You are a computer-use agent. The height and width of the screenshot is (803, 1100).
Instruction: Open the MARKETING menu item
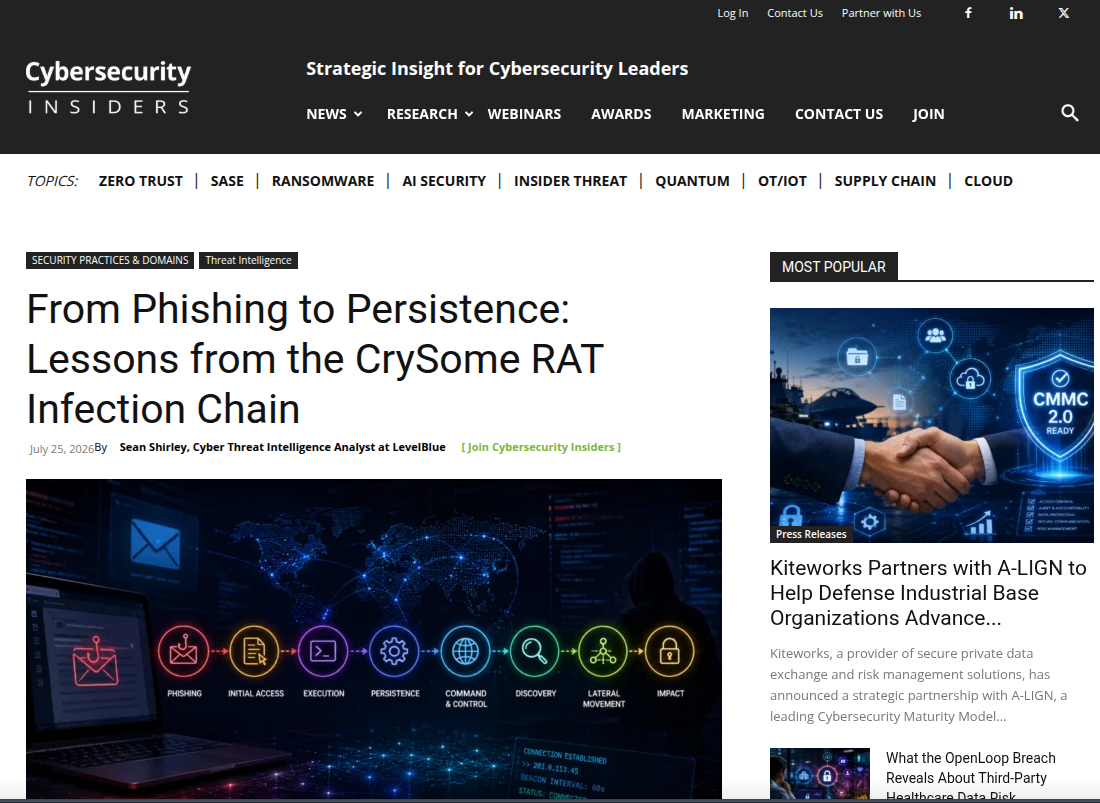pyautogui.click(x=723, y=114)
